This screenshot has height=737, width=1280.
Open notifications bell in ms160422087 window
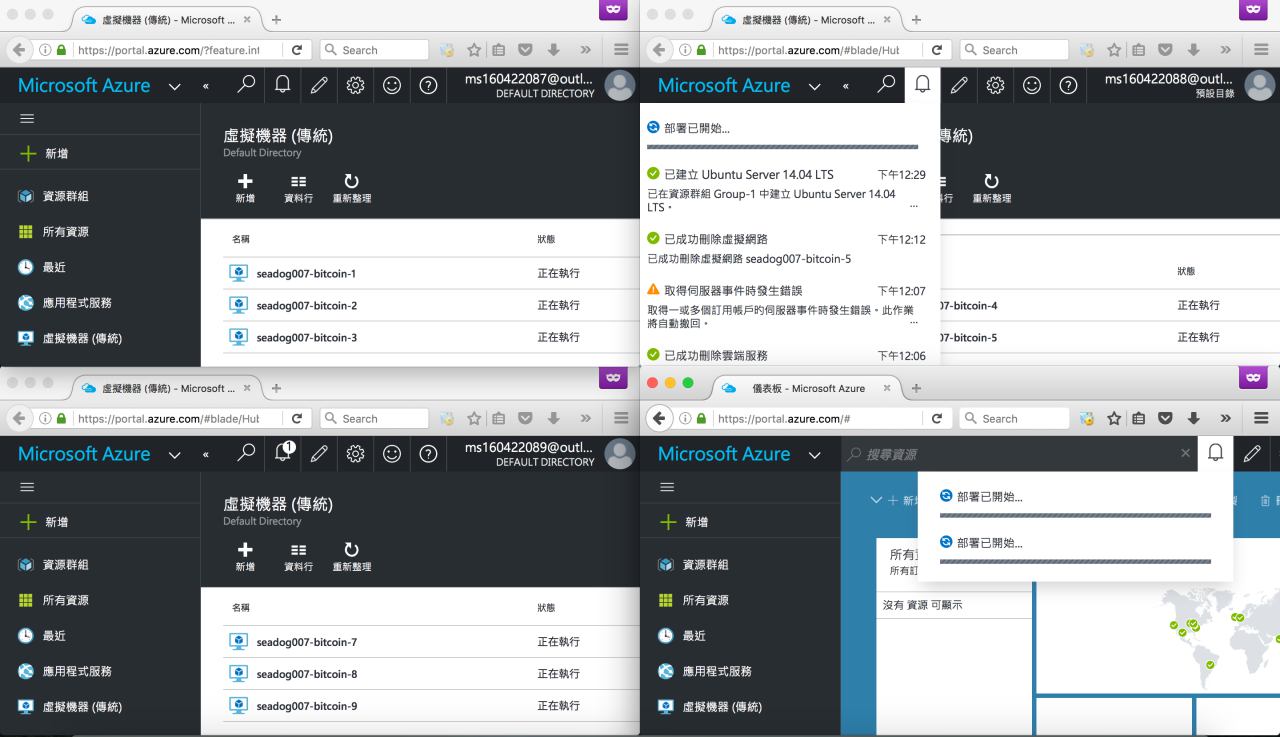click(282, 86)
